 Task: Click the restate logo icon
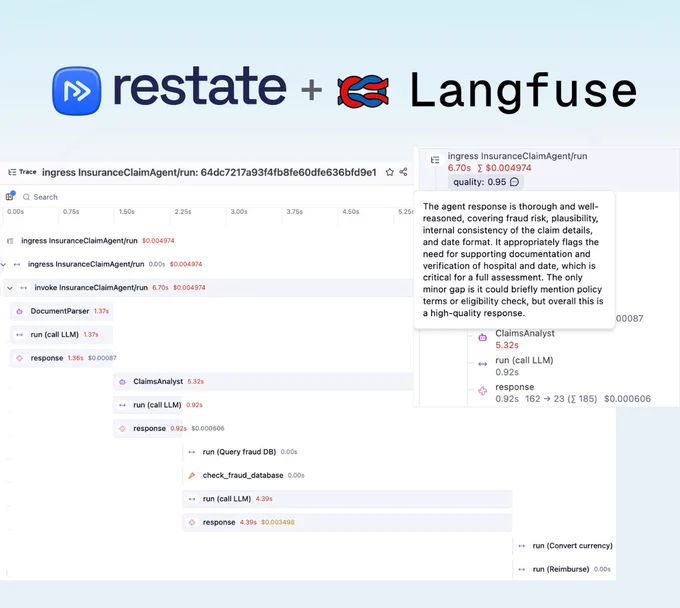(x=77, y=91)
